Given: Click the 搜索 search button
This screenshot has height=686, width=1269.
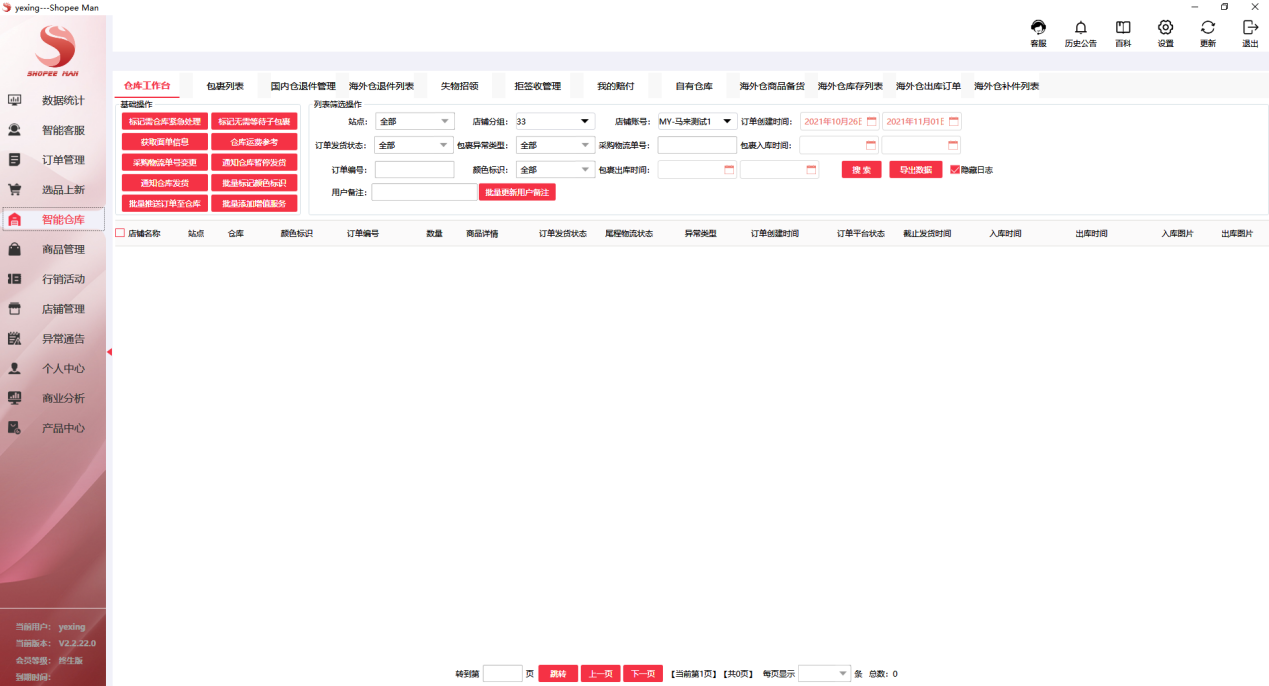Looking at the screenshot, I should point(860,169).
